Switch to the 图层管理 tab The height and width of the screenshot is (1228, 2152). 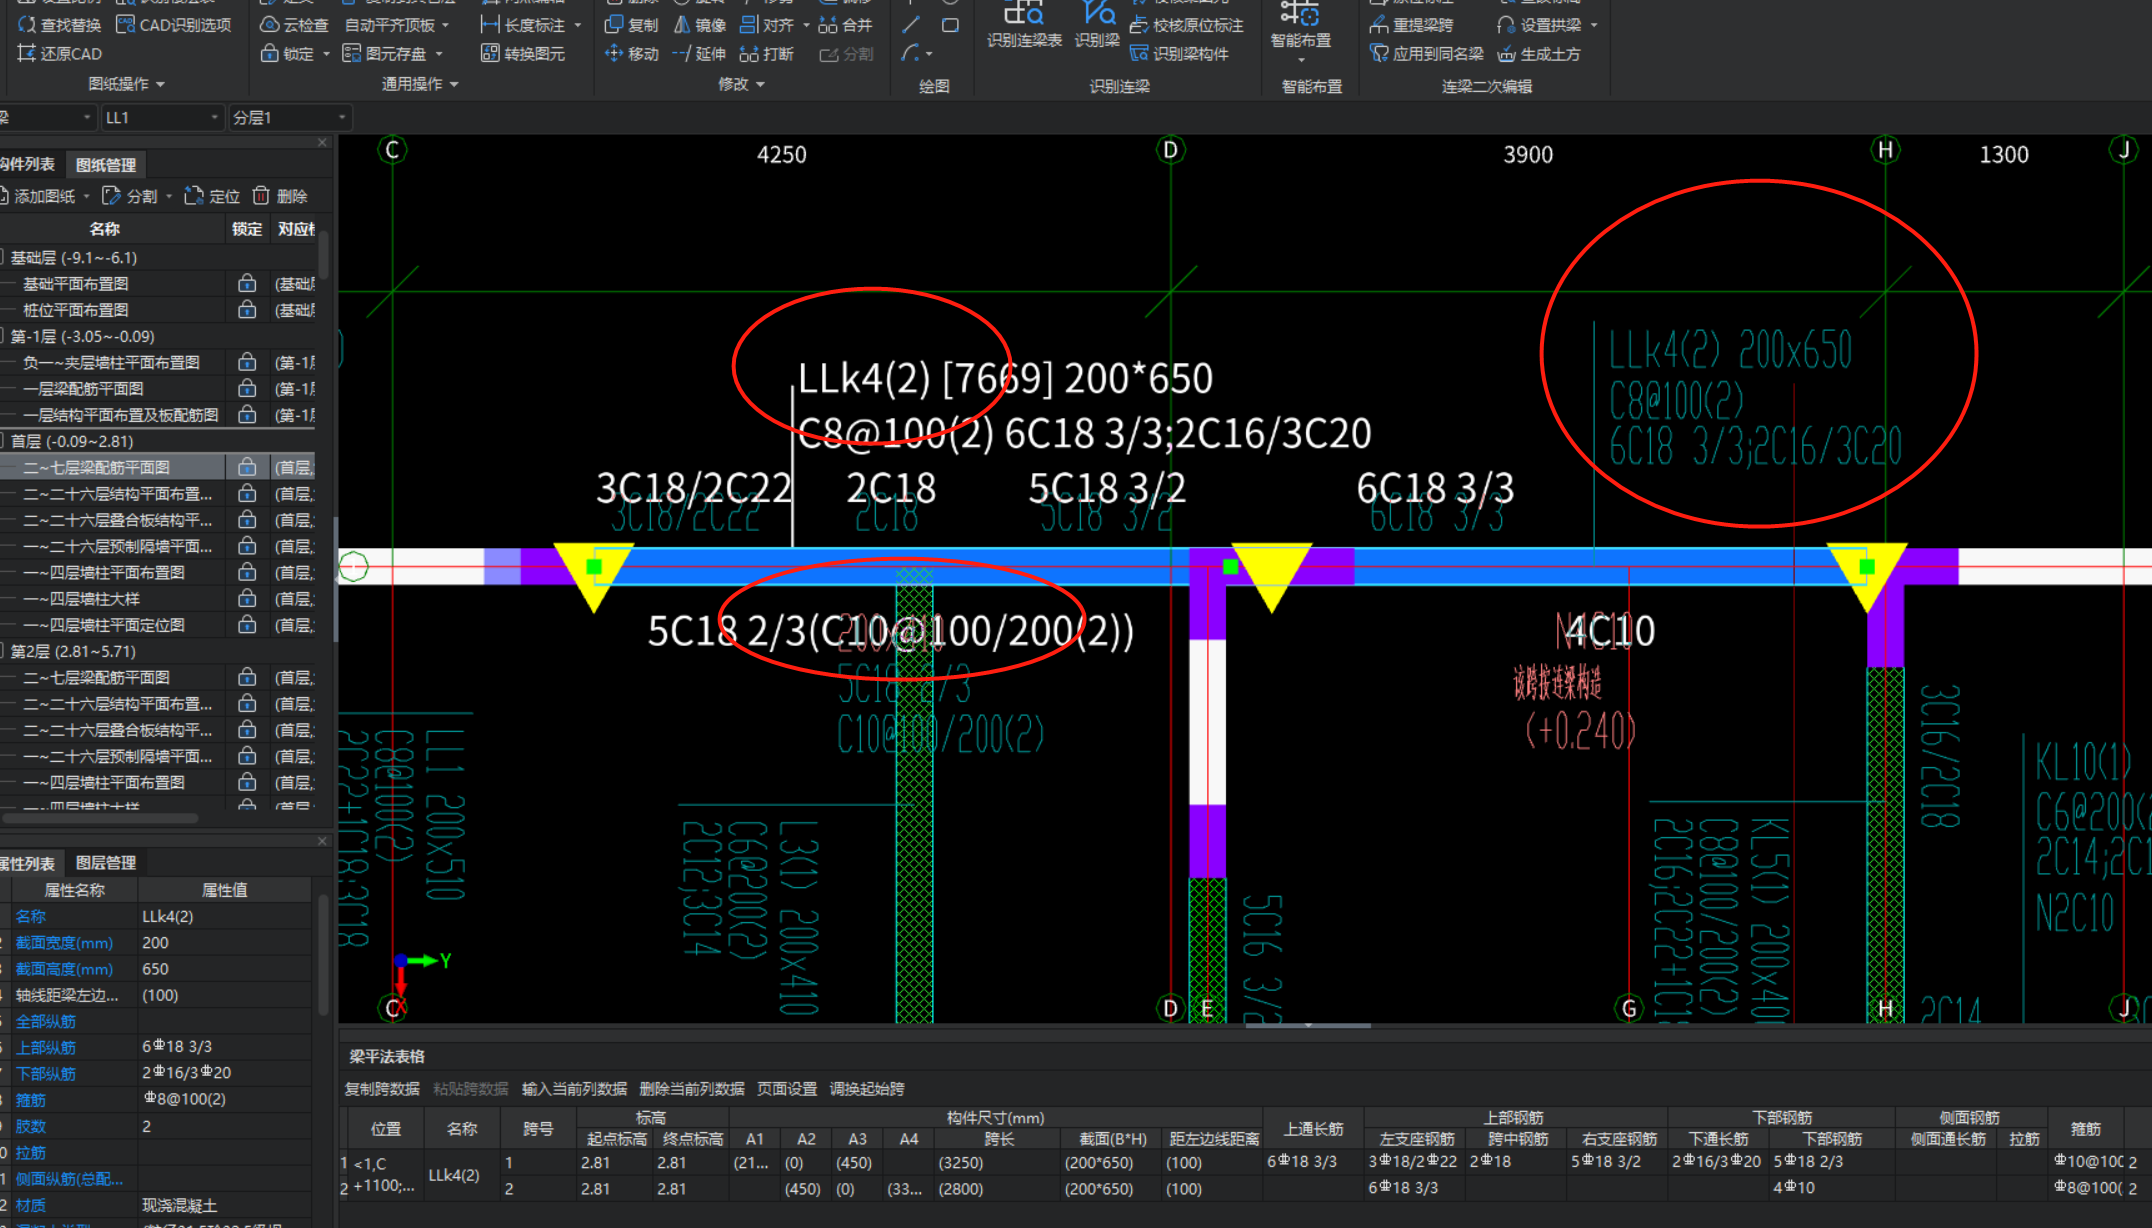(106, 863)
